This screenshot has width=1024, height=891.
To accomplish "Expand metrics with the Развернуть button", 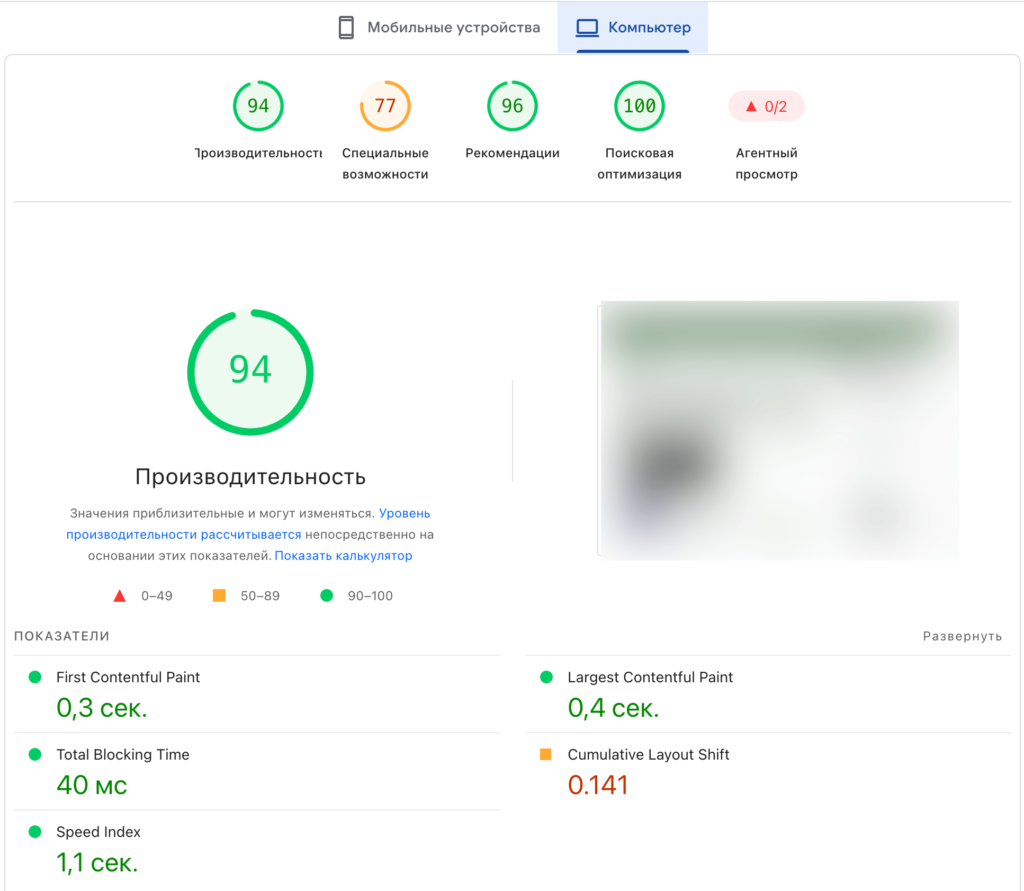I will coord(962,636).
